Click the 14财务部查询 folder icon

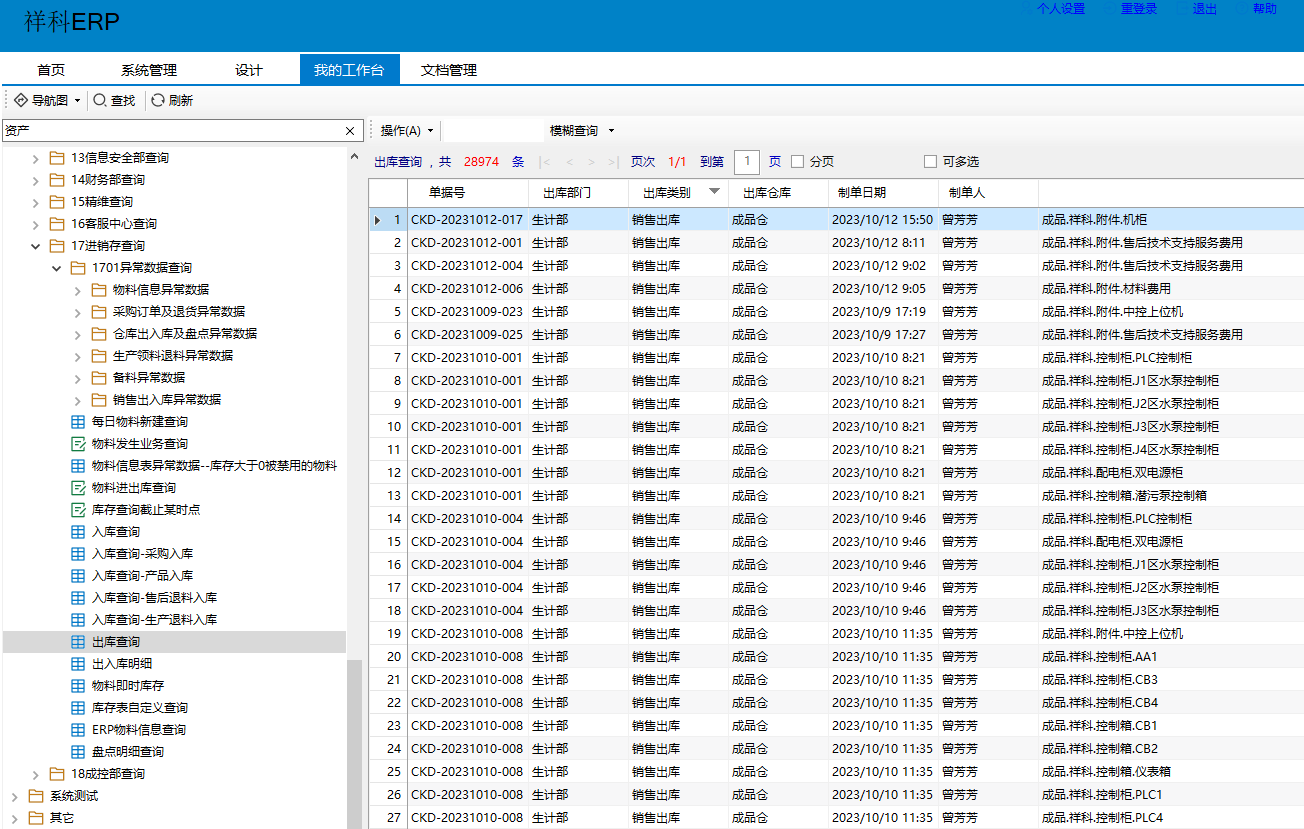pos(57,180)
